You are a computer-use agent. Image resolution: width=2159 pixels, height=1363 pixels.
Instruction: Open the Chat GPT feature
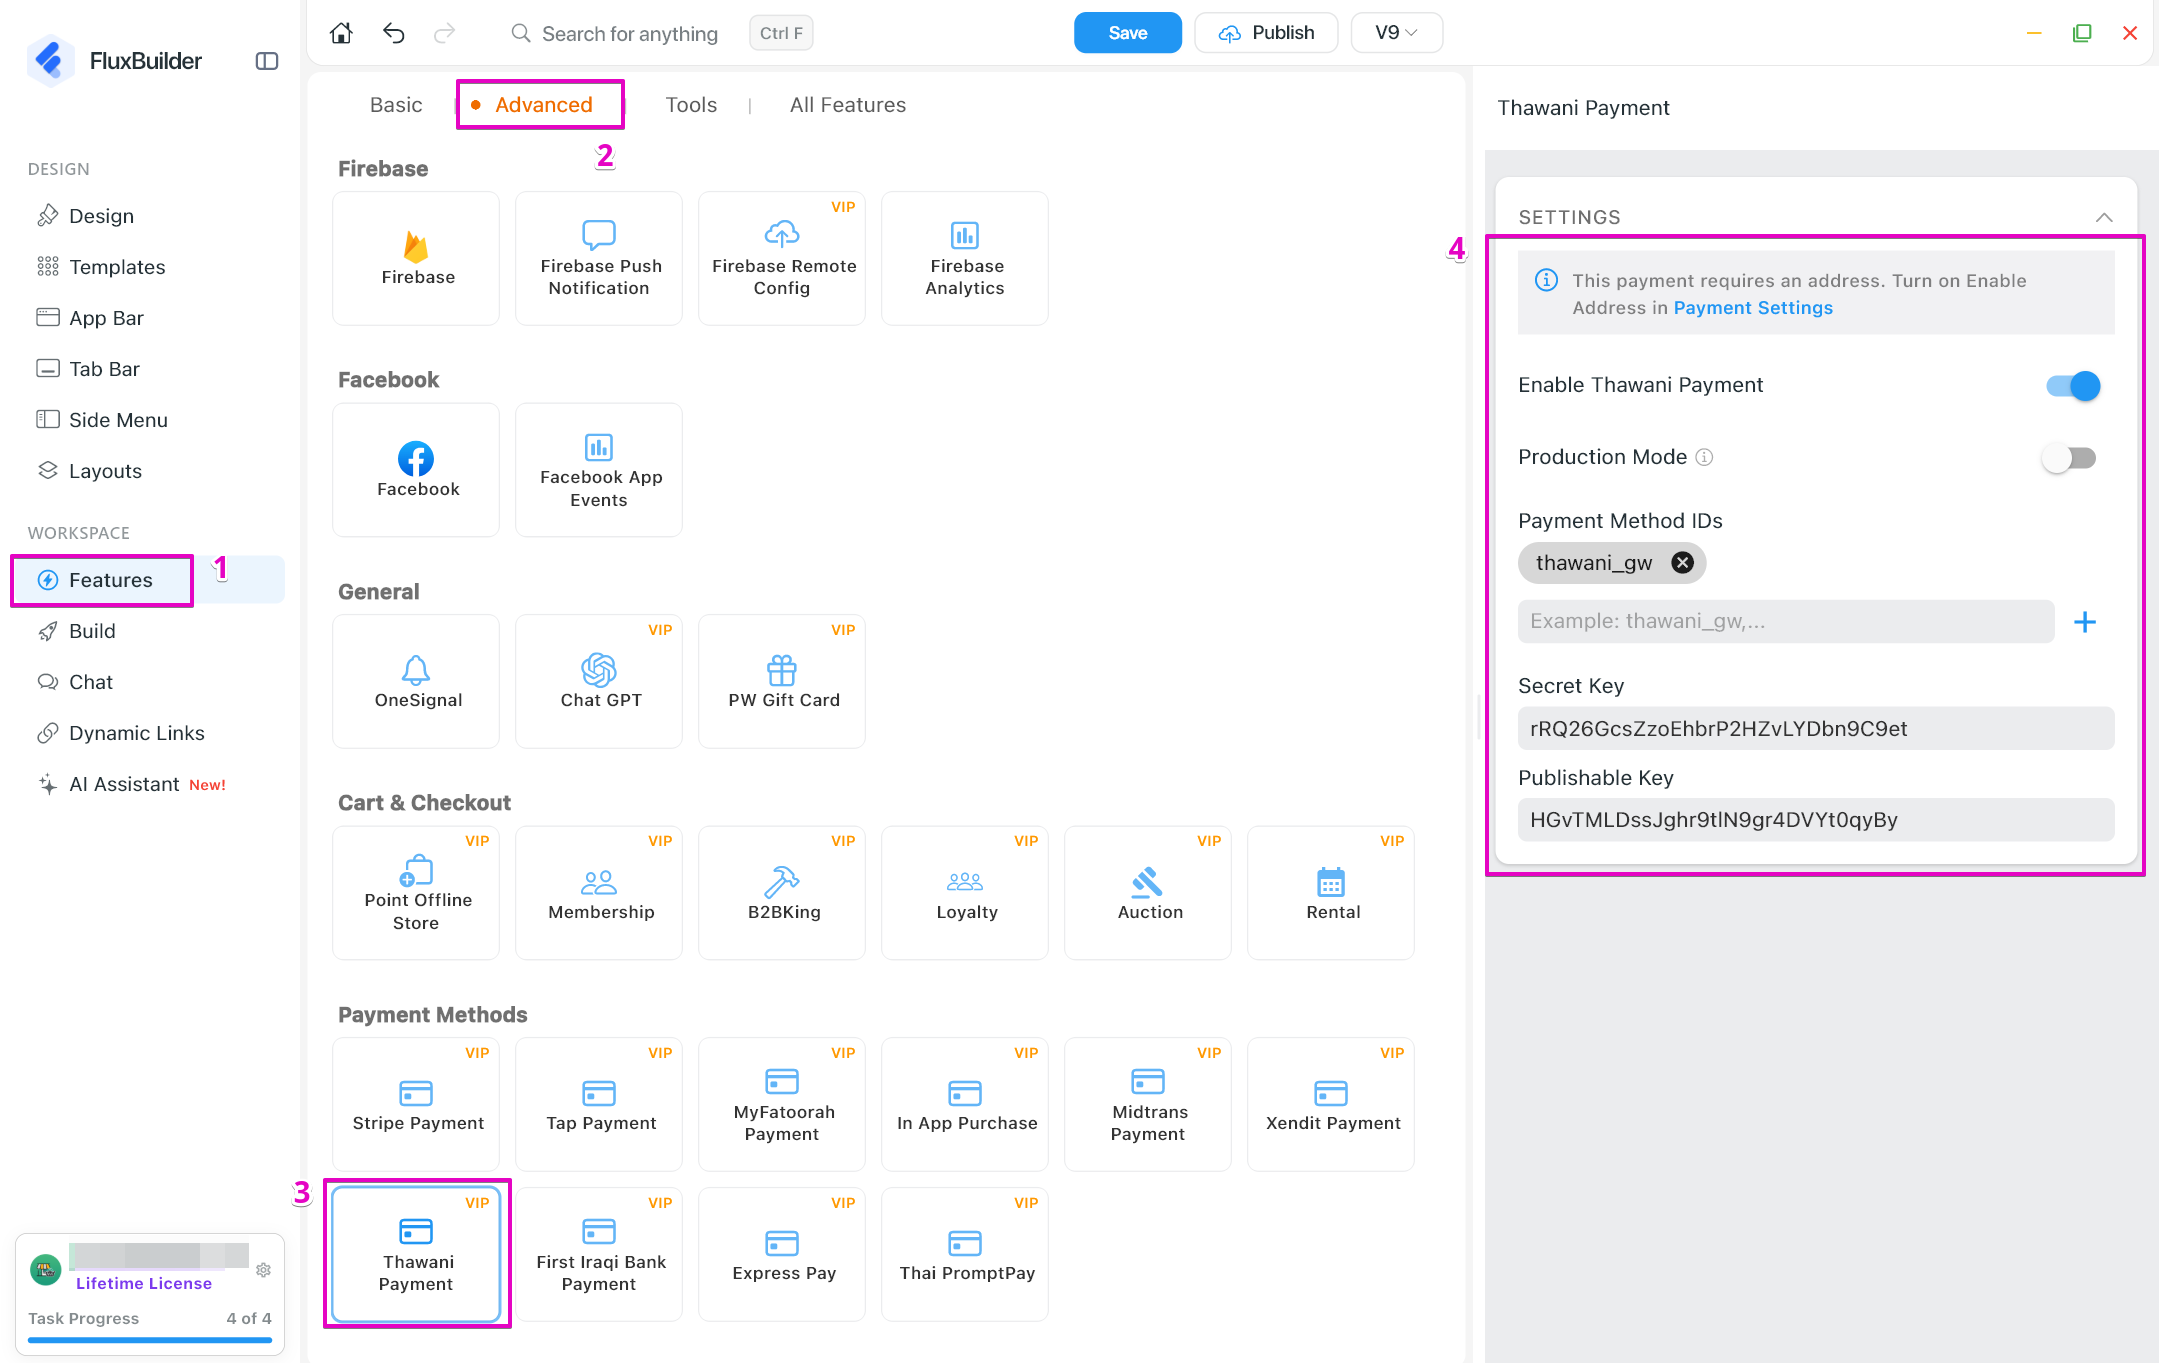pyautogui.click(x=599, y=681)
